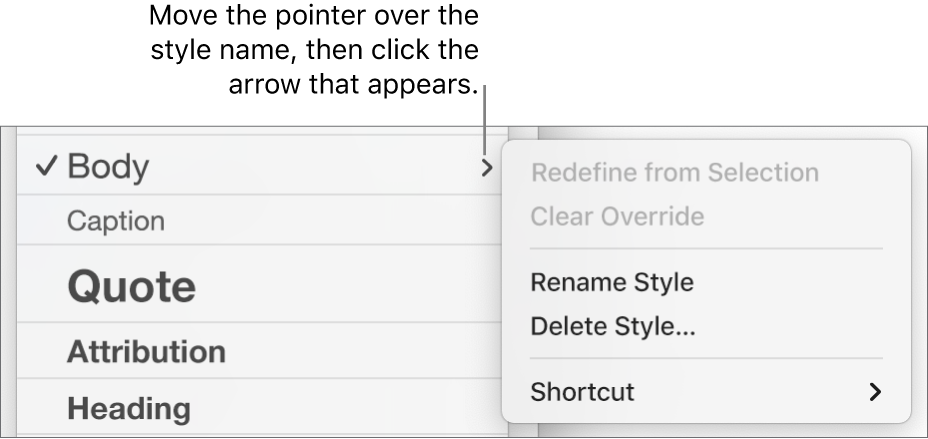The image size is (928, 439).
Task: Click the callout line pointing at the arrow
Action: tap(485, 120)
